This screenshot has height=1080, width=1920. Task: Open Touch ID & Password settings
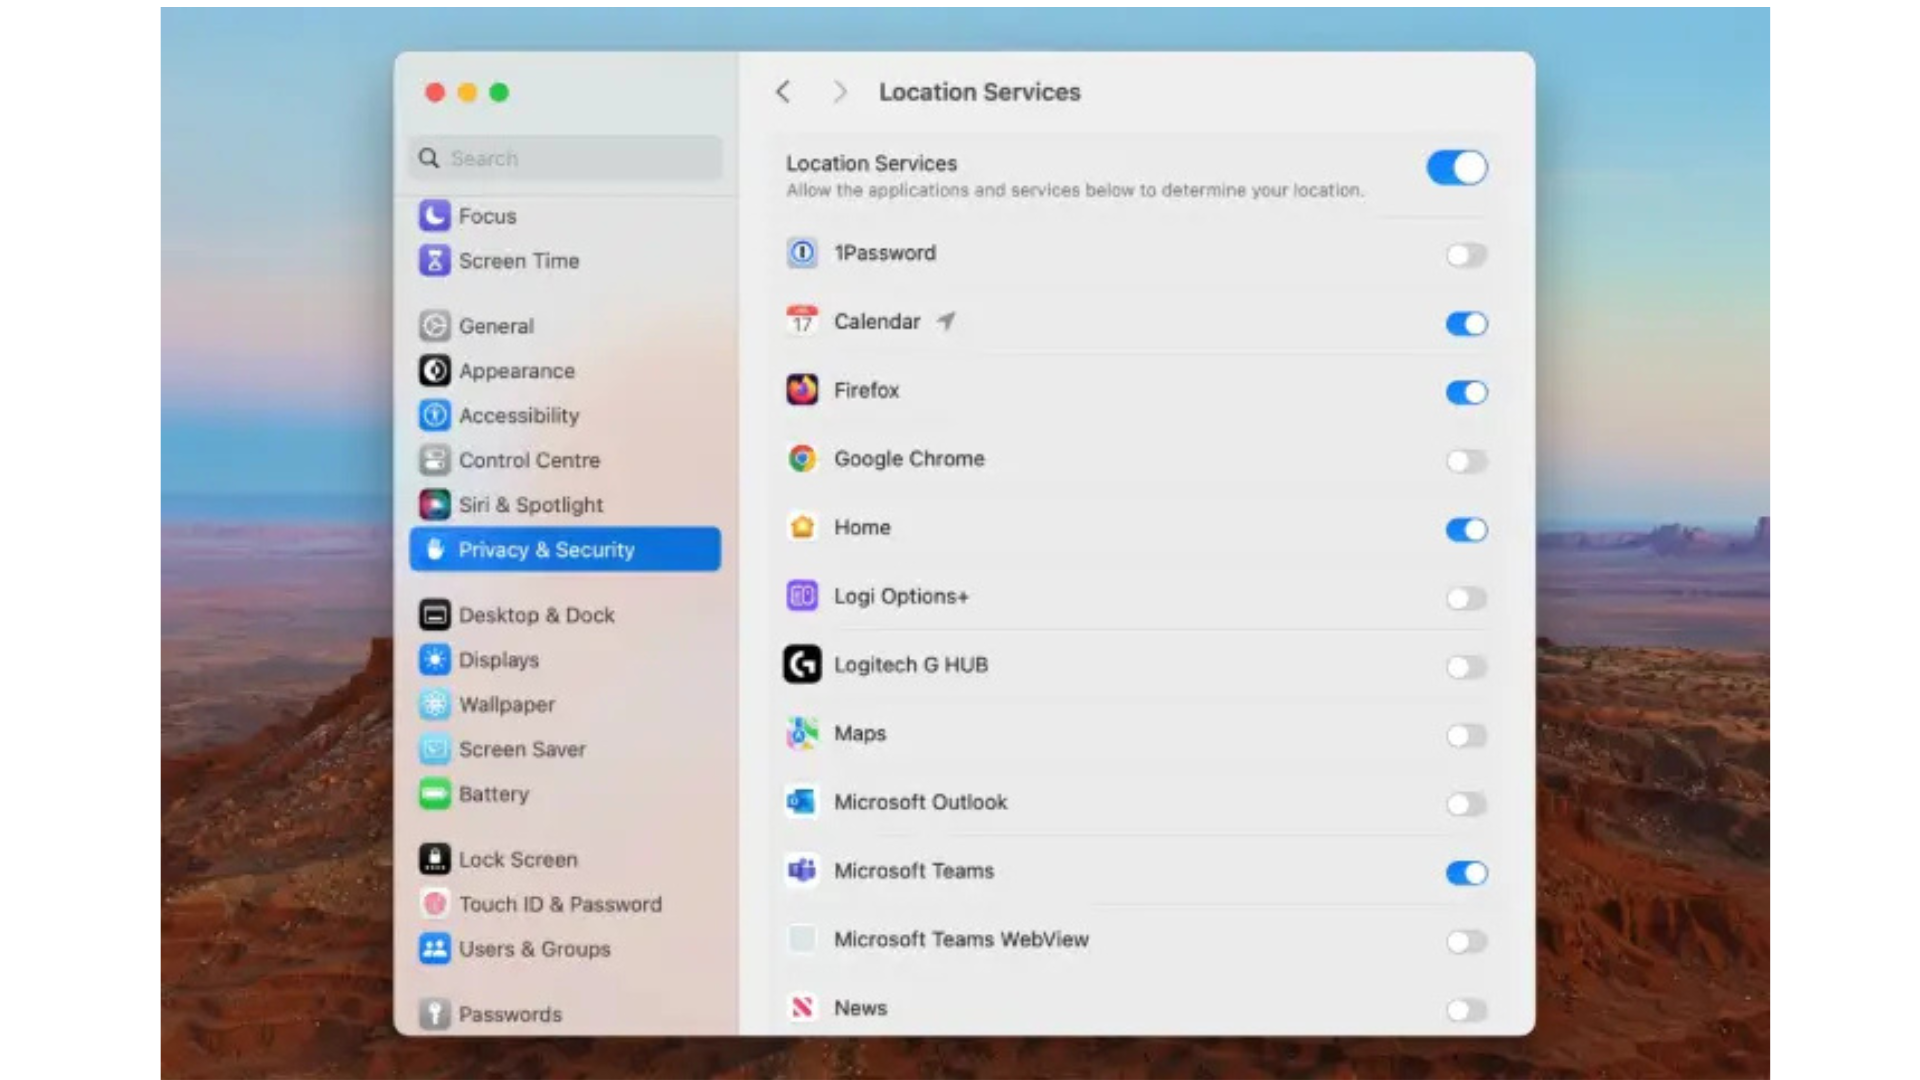[559, 904]
